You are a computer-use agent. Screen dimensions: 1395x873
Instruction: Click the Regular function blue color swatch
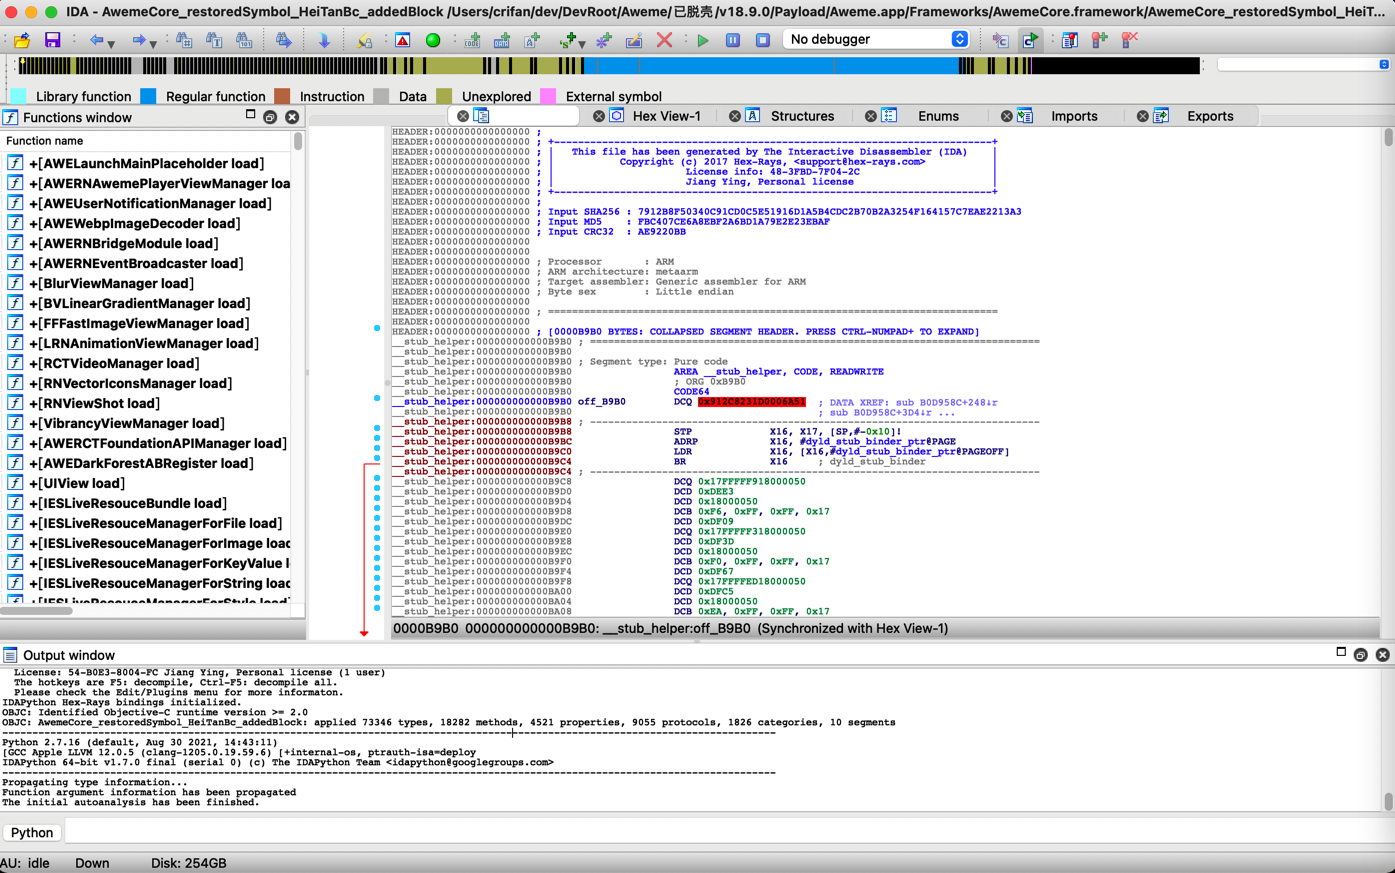coord(148,96)
